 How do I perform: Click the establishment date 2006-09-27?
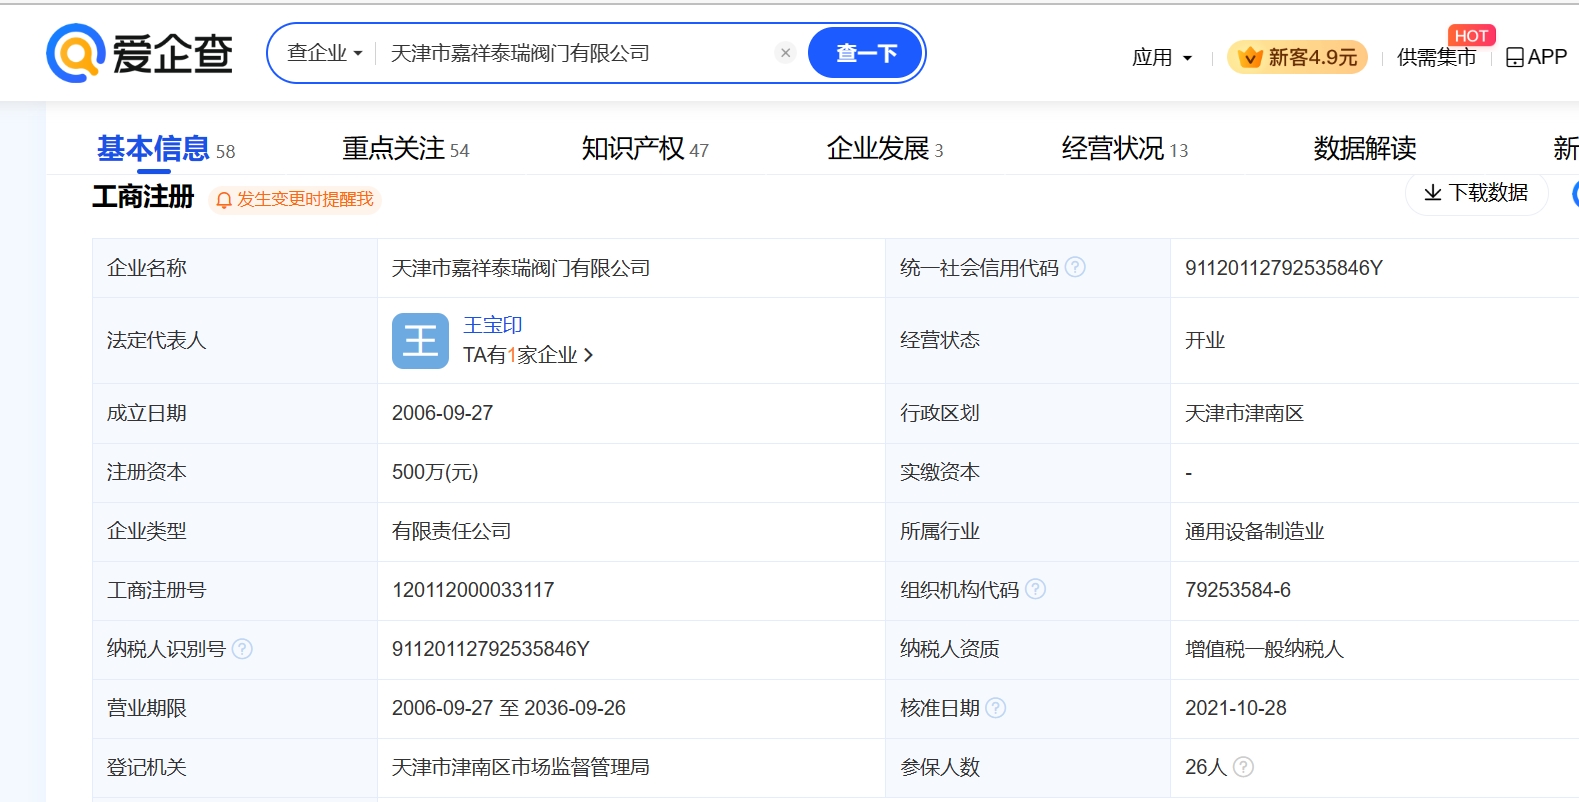pyautogui.click(x=442, y=413)
